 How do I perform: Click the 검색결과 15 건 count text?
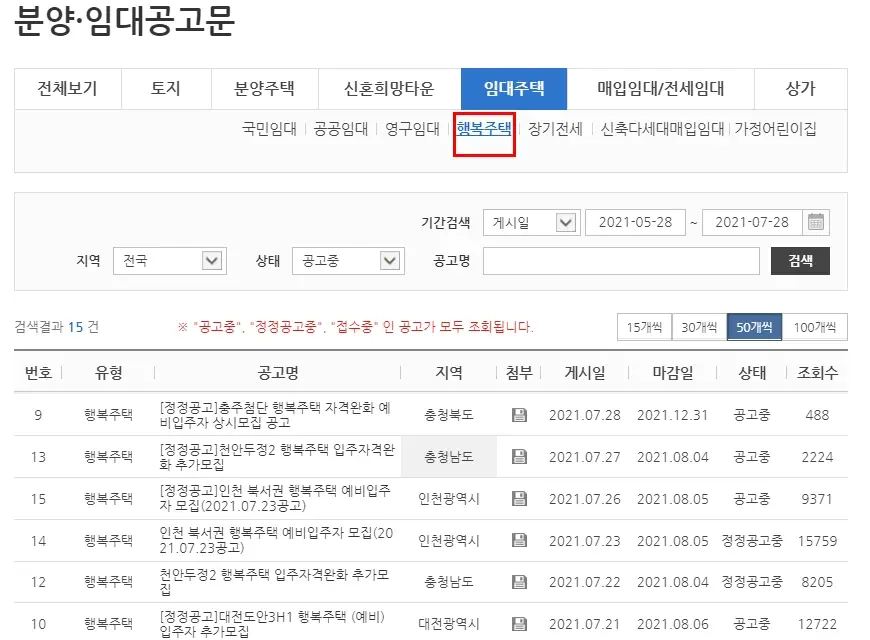tap(57, 327)
